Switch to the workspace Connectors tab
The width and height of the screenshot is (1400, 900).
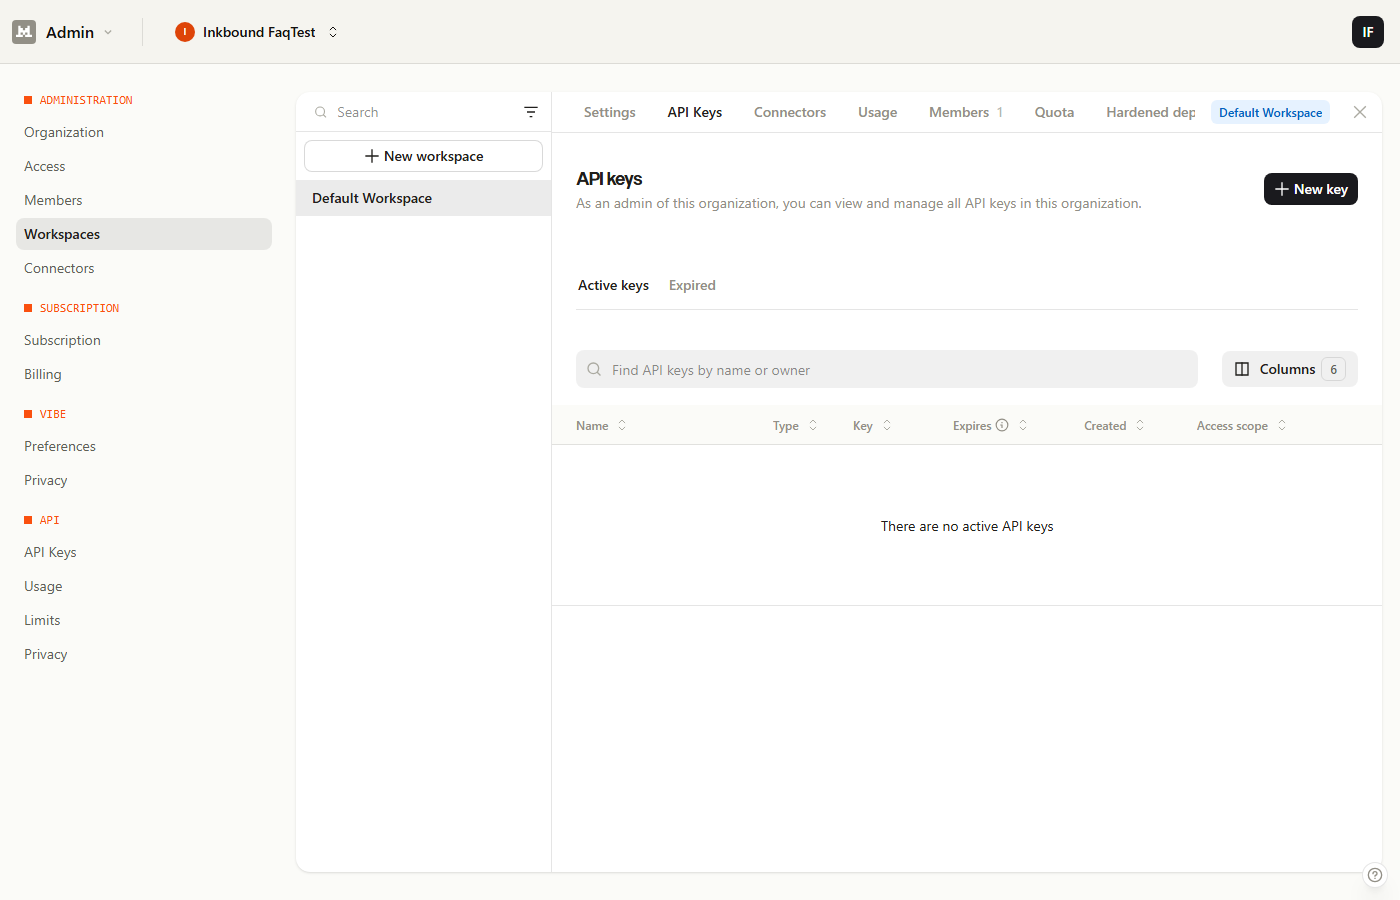coord(790,112)
